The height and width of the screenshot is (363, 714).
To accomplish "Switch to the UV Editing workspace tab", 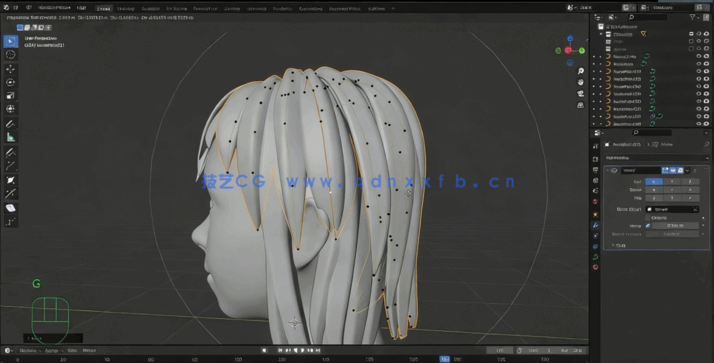I will tap(176, 8).
